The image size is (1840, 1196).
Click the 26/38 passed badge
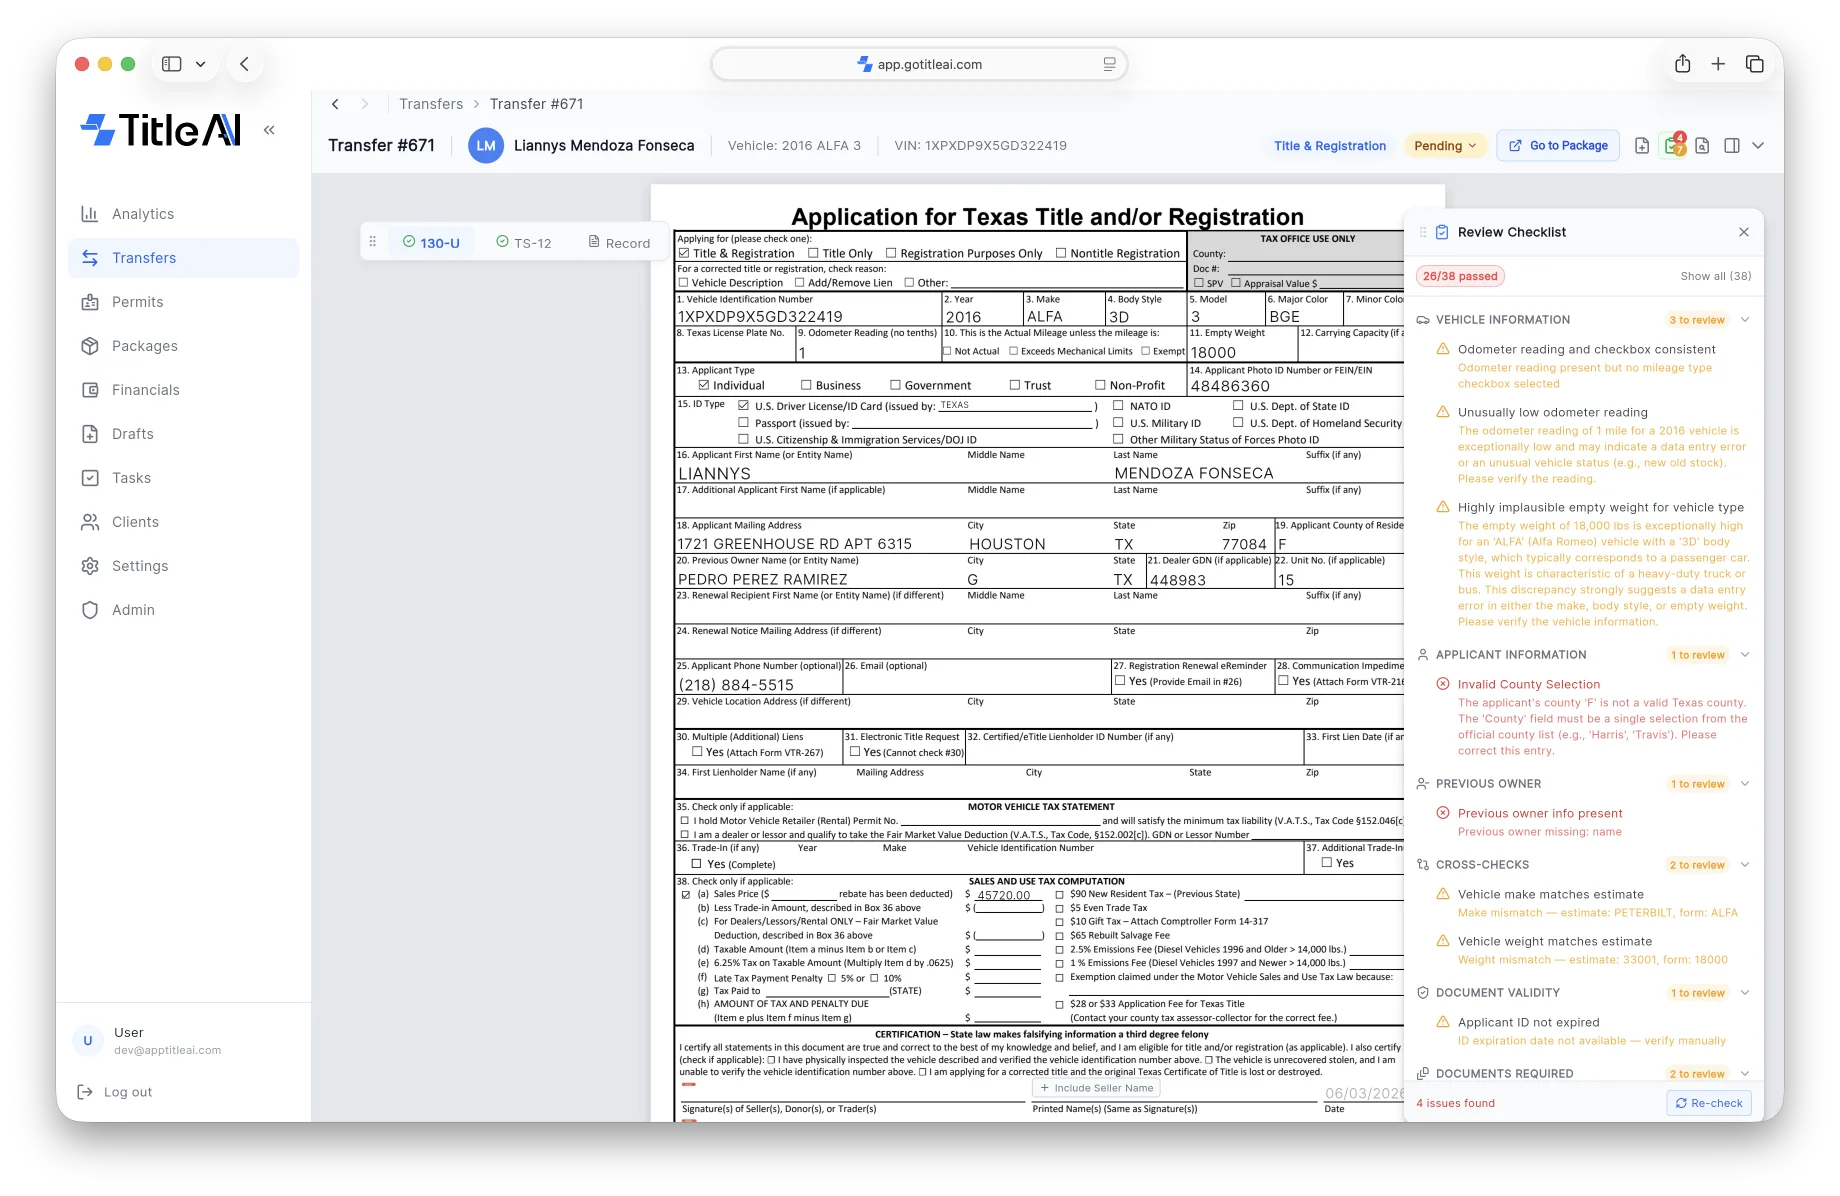pyautogui.click(x=1460, y=276)
